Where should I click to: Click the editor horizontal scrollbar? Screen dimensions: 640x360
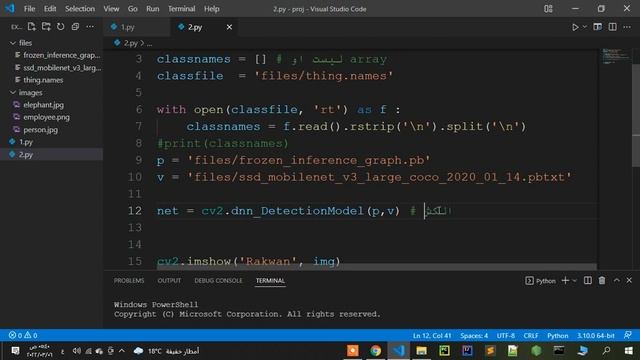377,266
